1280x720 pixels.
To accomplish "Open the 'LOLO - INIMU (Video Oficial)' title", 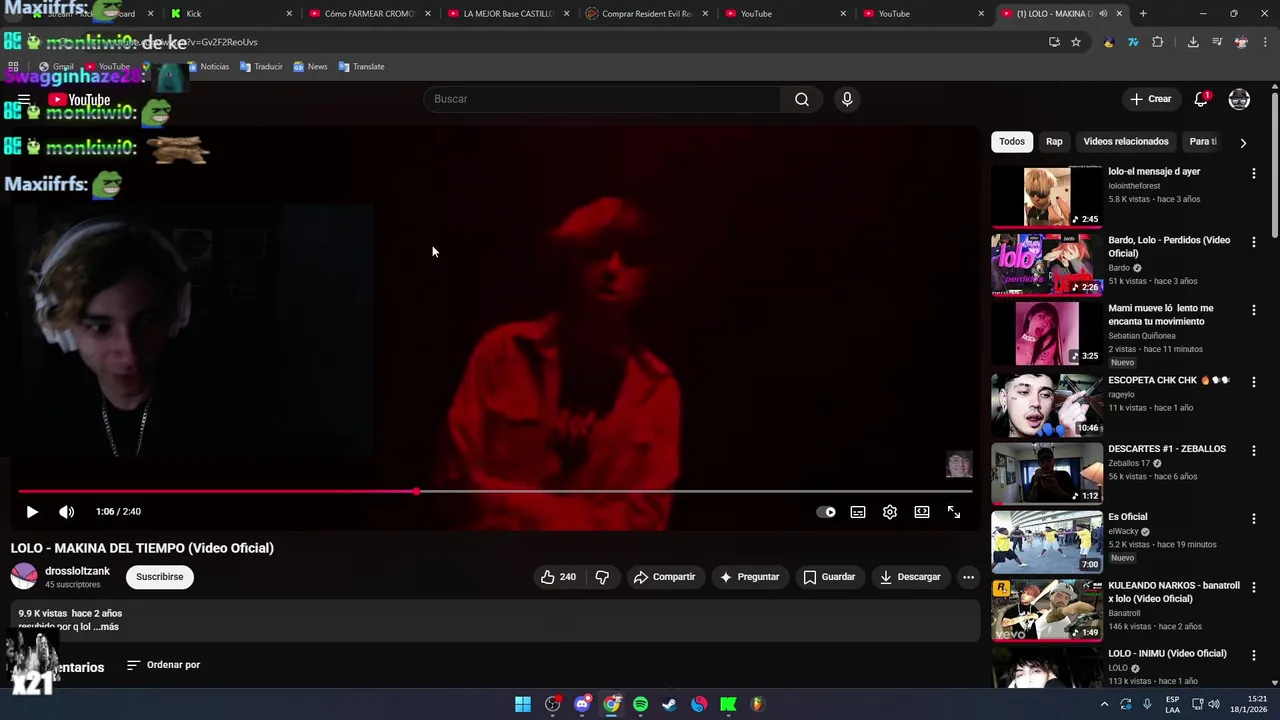I will 1167,654.
